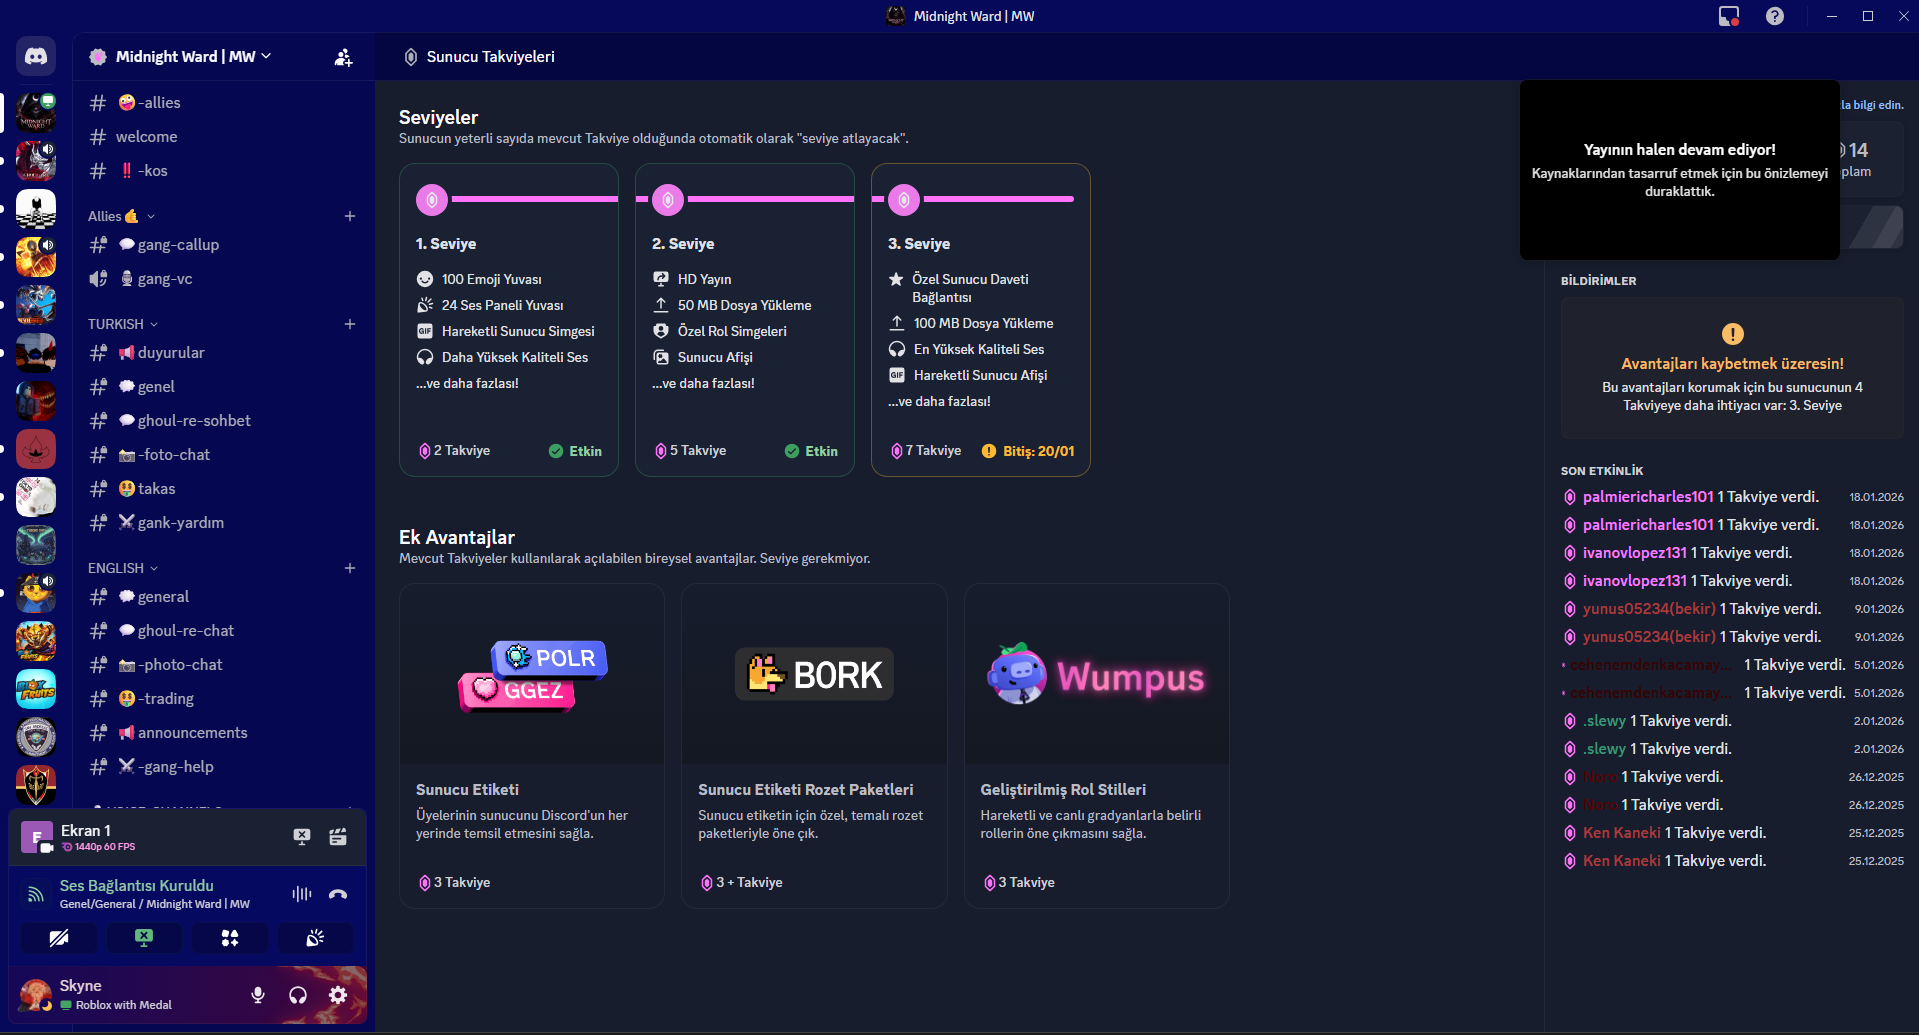
Task: Open the -gang-help channel
Action: pos(222,767)
